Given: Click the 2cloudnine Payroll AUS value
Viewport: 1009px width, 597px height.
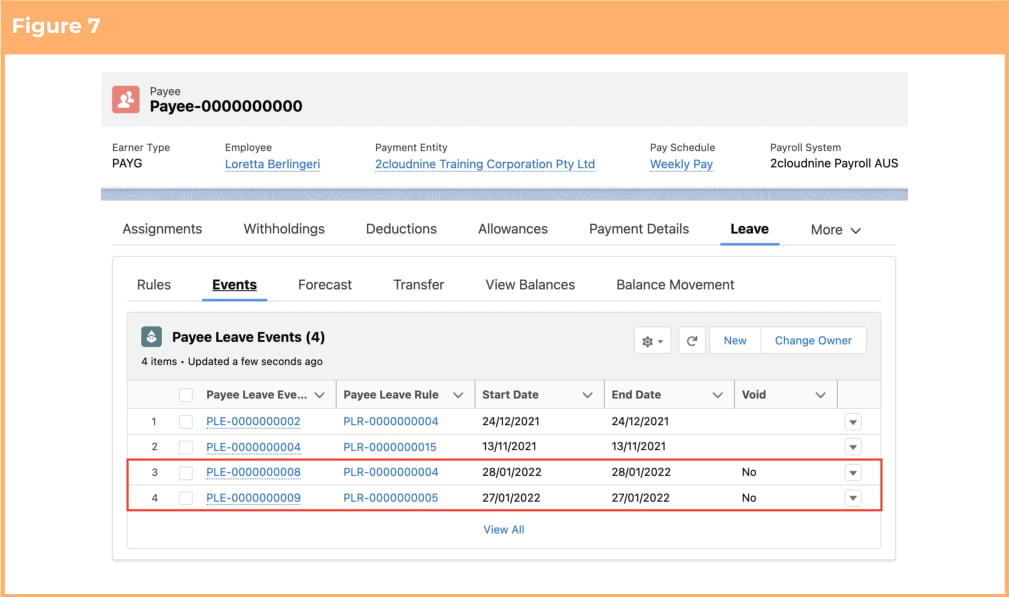Looking at the screenshot, I should pos(834,163).
